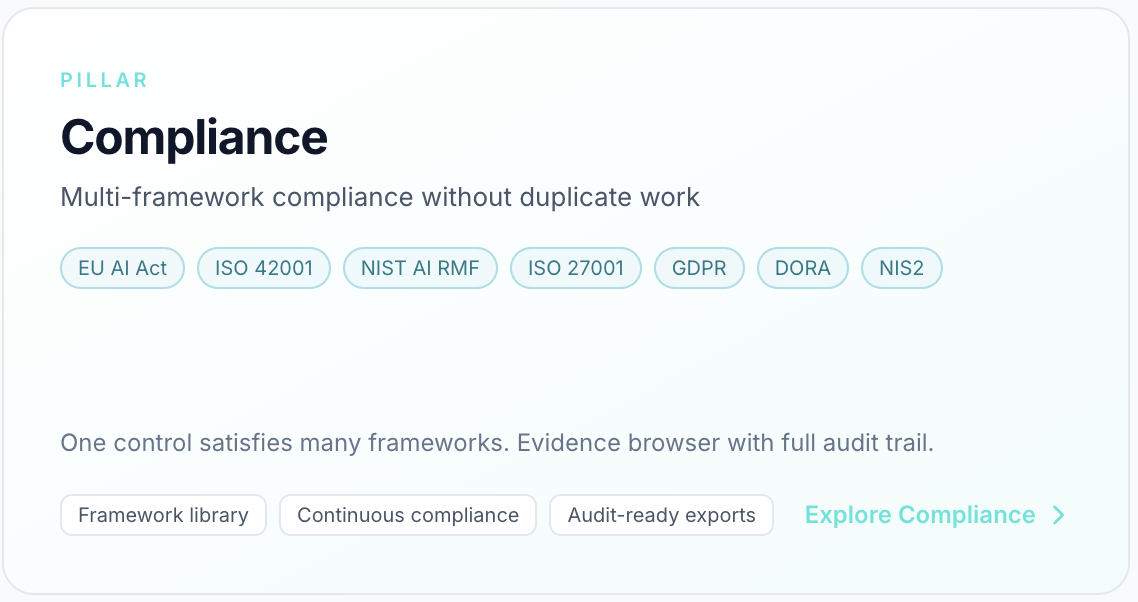This screenshot has height=602, width=1138.
Task: Open the Framework library tag
Action: point(163,515)
